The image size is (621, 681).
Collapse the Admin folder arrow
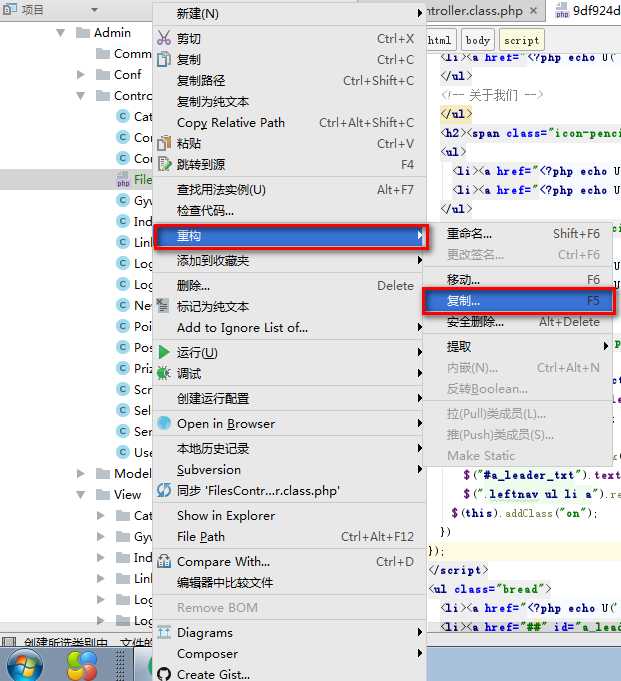click(61, 33)
